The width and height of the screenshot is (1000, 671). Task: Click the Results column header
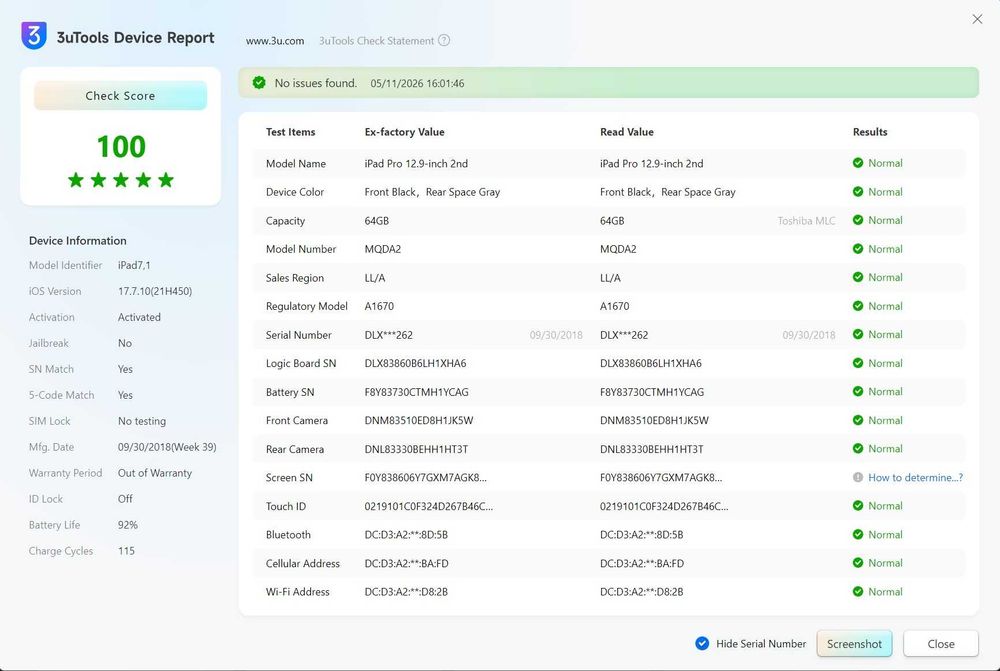870,132
